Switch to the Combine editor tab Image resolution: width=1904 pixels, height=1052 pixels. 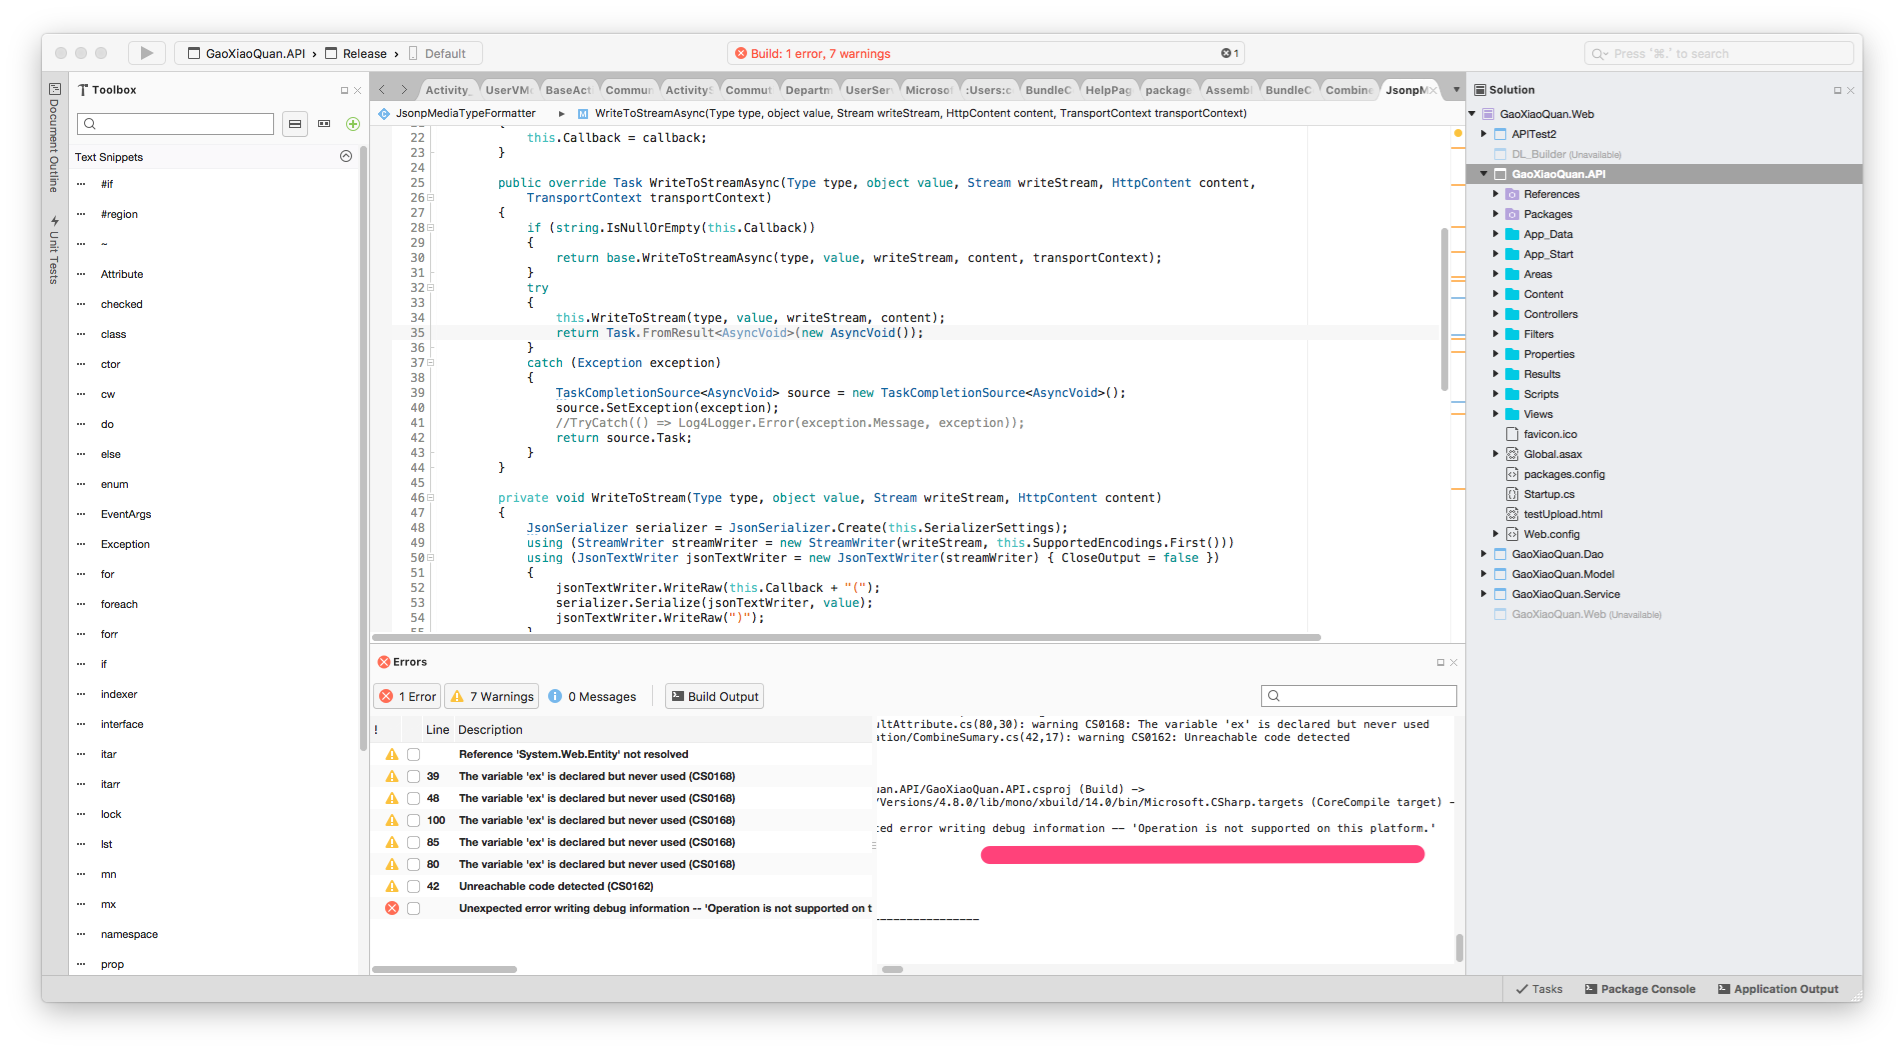click(1347, 90)
